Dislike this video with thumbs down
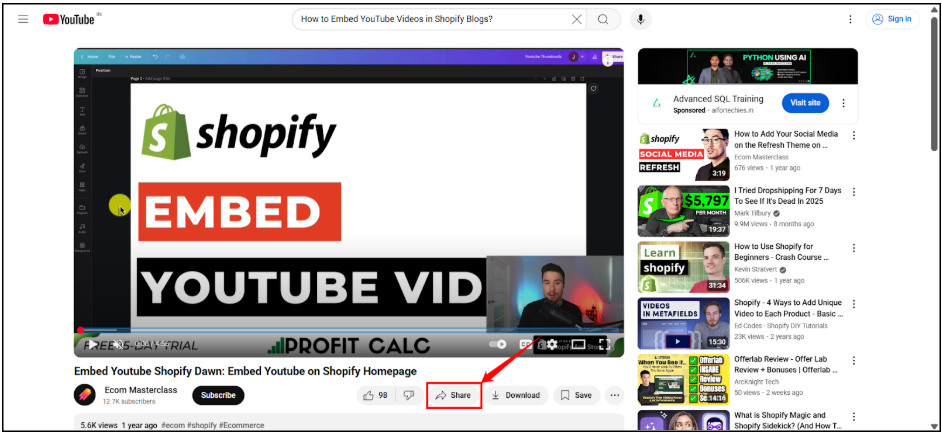The image size is (942, 433). pyautogui.click(x=409, y=395)
